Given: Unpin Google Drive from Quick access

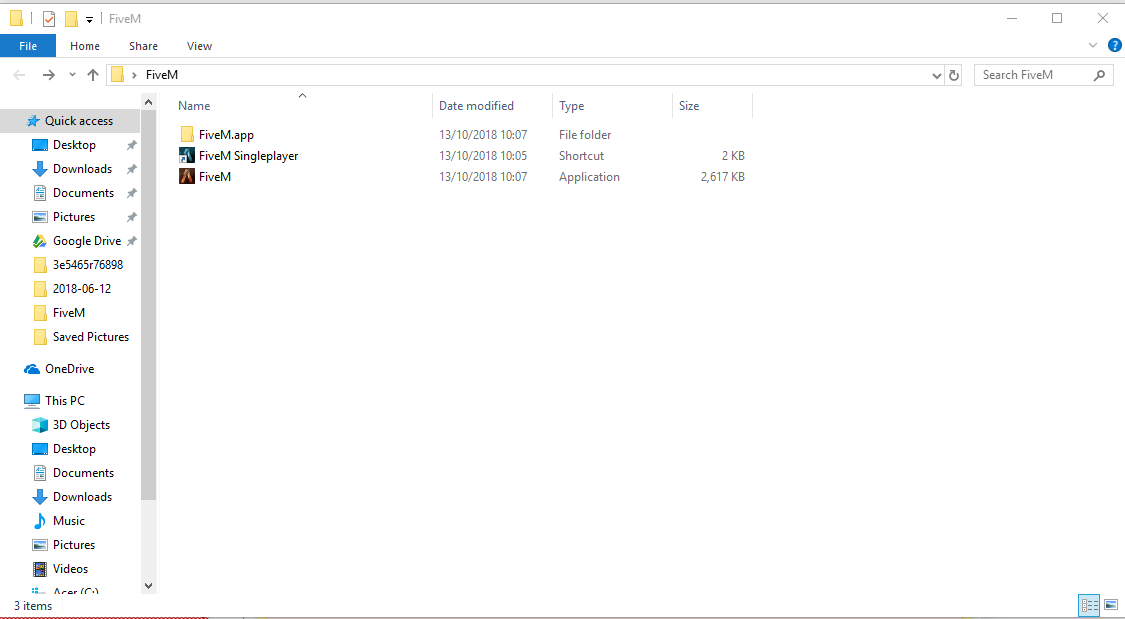Looking at the screenshot, I should tap(131, 241).
